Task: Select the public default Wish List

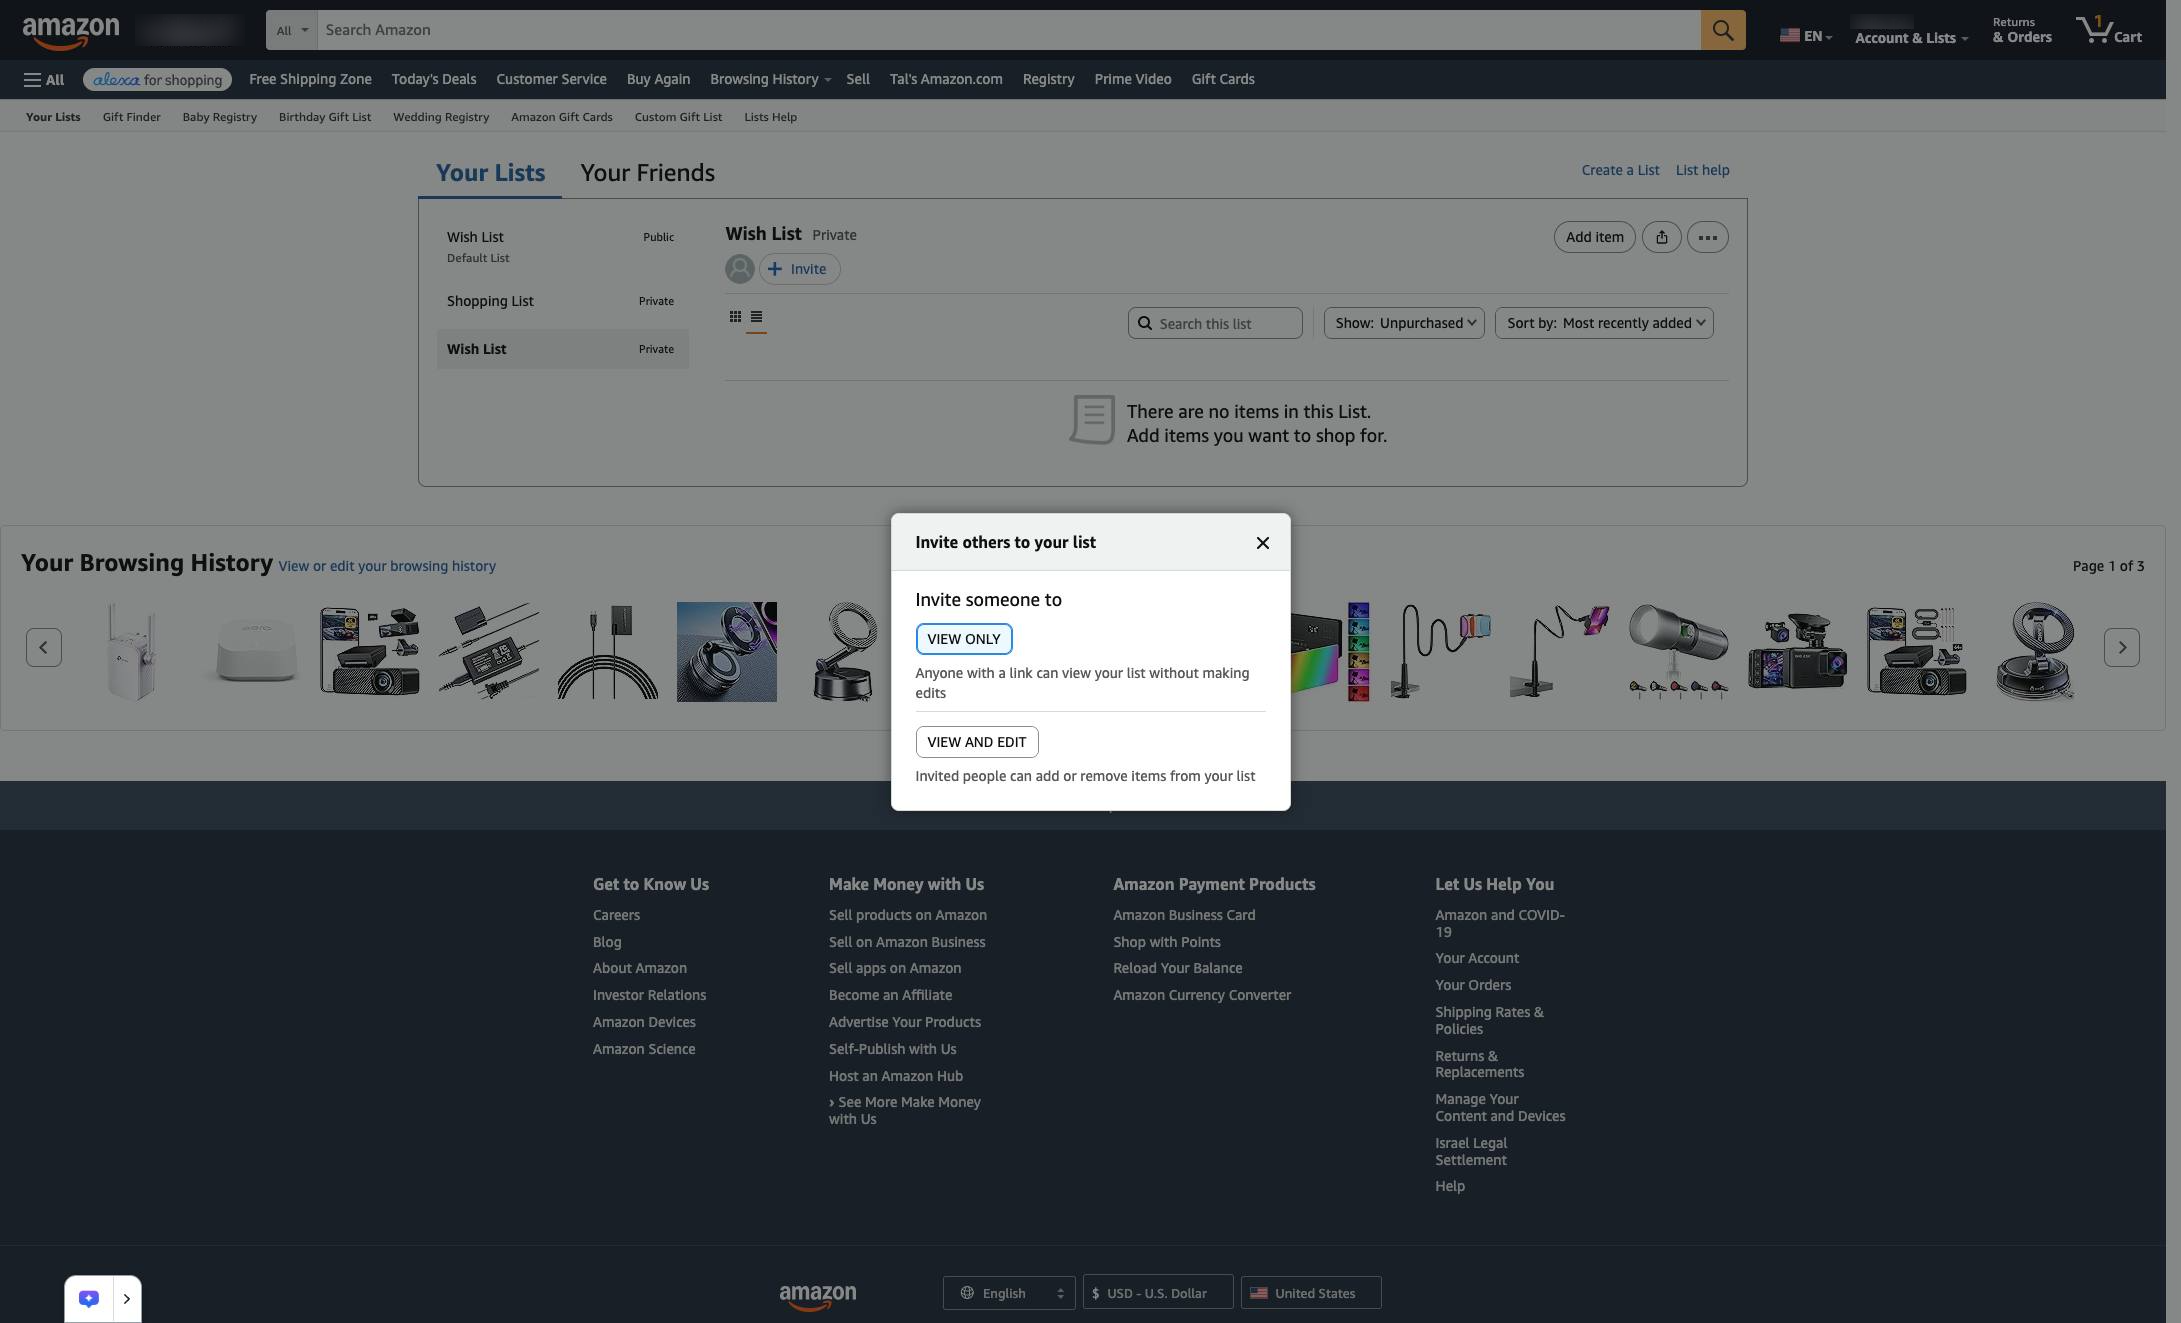Action: pos(562,246)
